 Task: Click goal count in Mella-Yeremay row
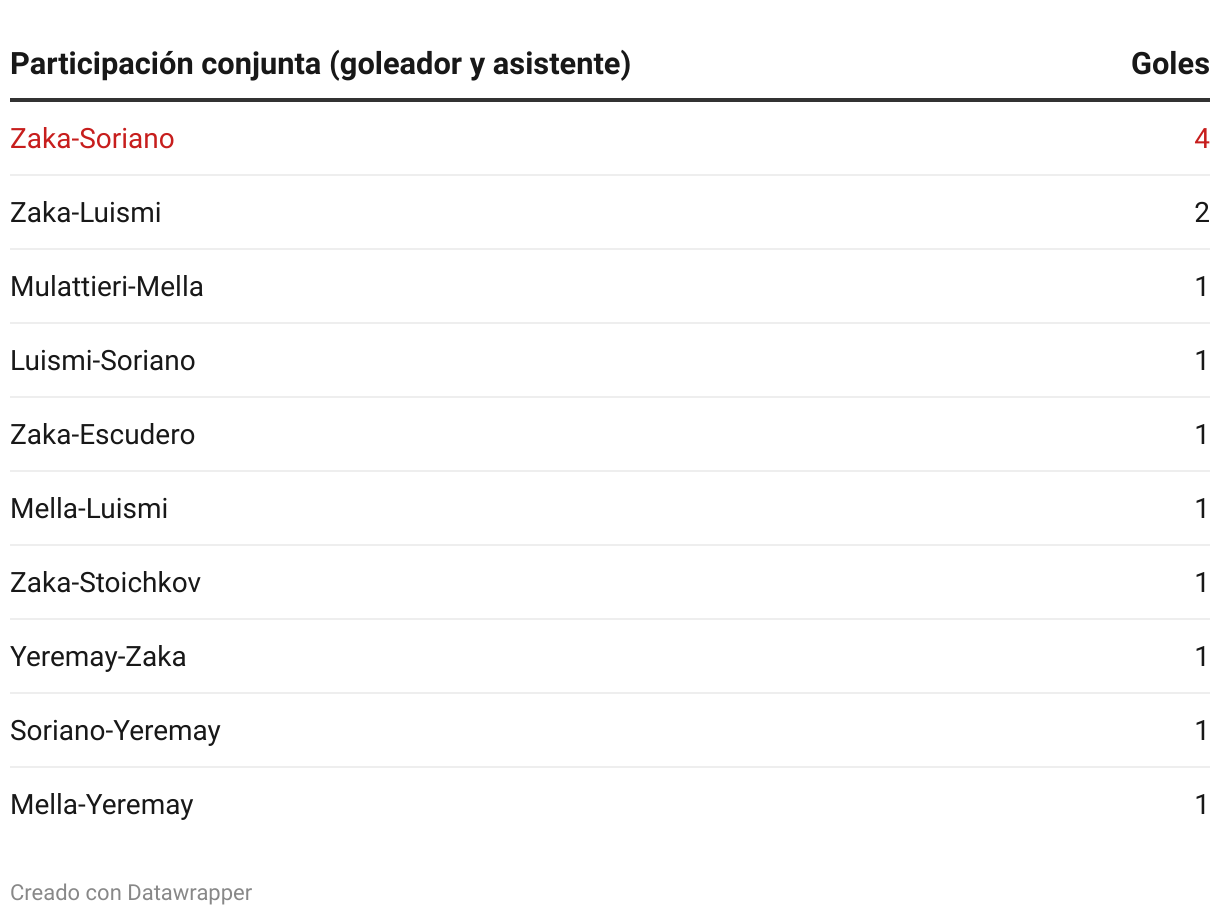1202,805
